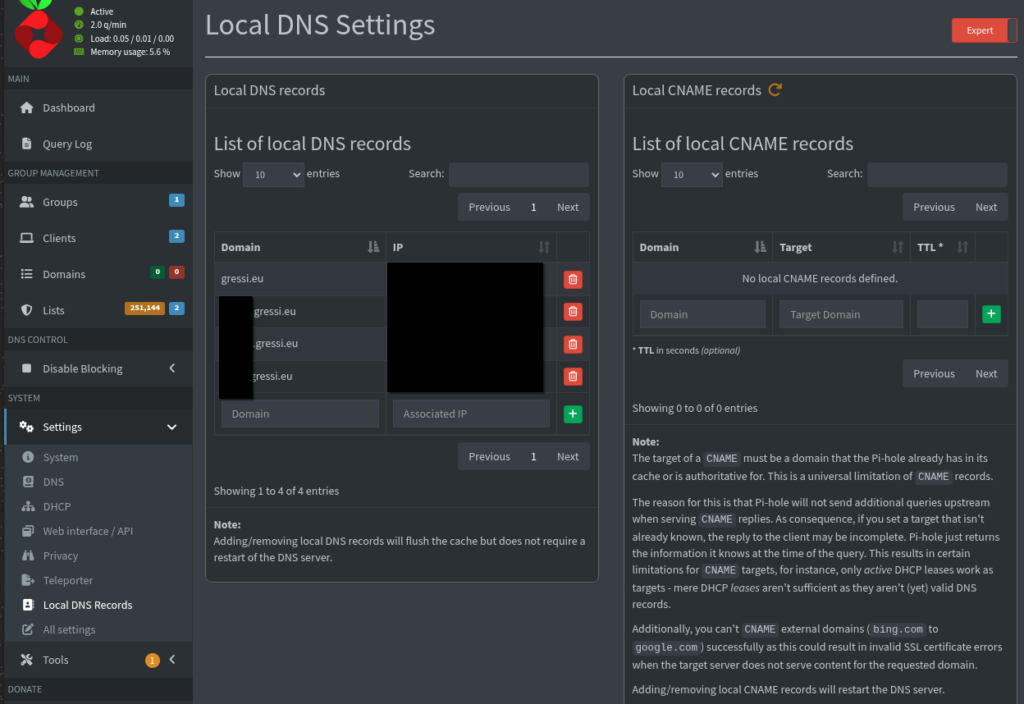This screenshot has height=704, width=1024.
Task: Click Previous above the CNAME records table
Action: coord(934,207)
